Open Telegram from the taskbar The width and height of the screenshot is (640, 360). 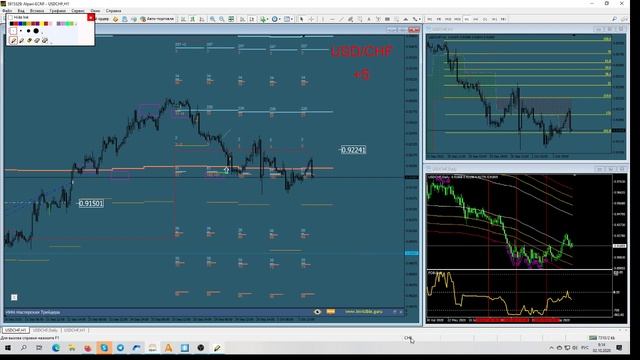[120, 348]
